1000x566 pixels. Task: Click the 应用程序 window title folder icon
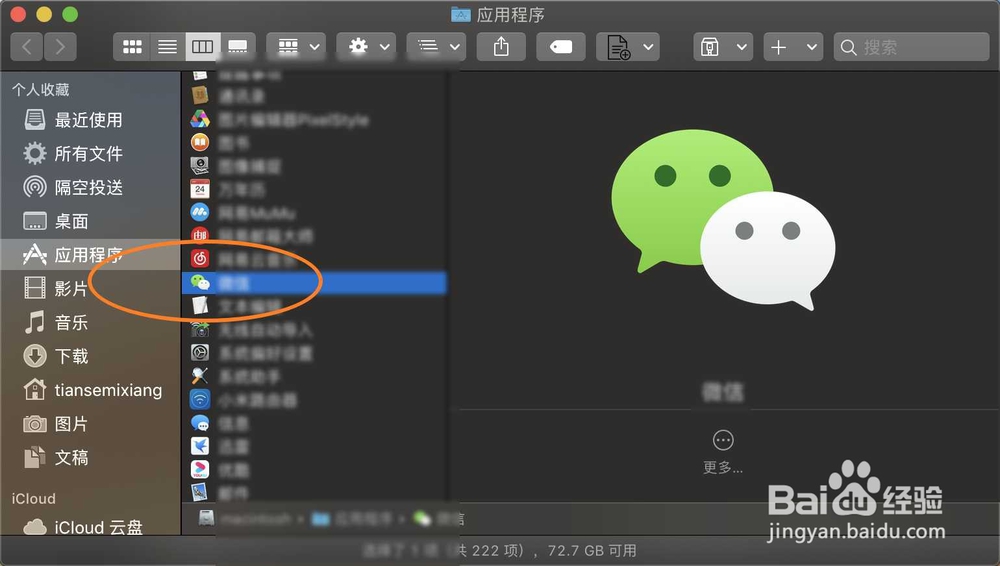tap(460, 14)
